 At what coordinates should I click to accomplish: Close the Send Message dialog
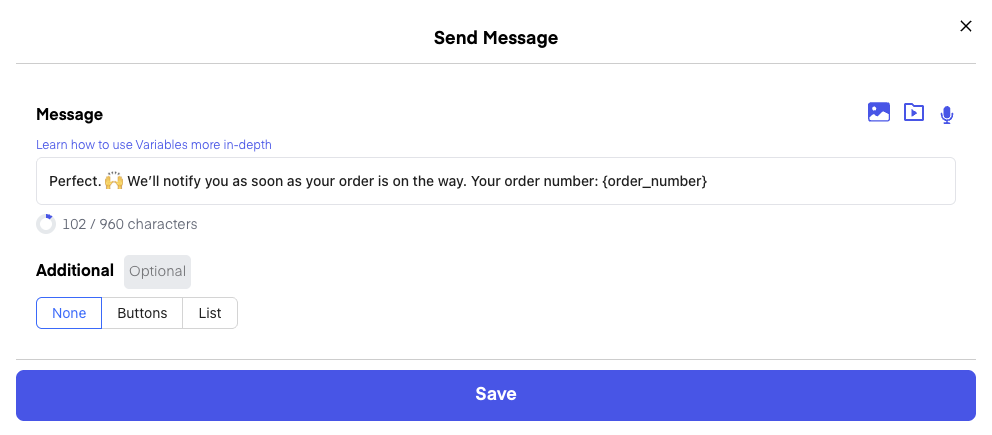pyautogui.click(x=966, y=26)
